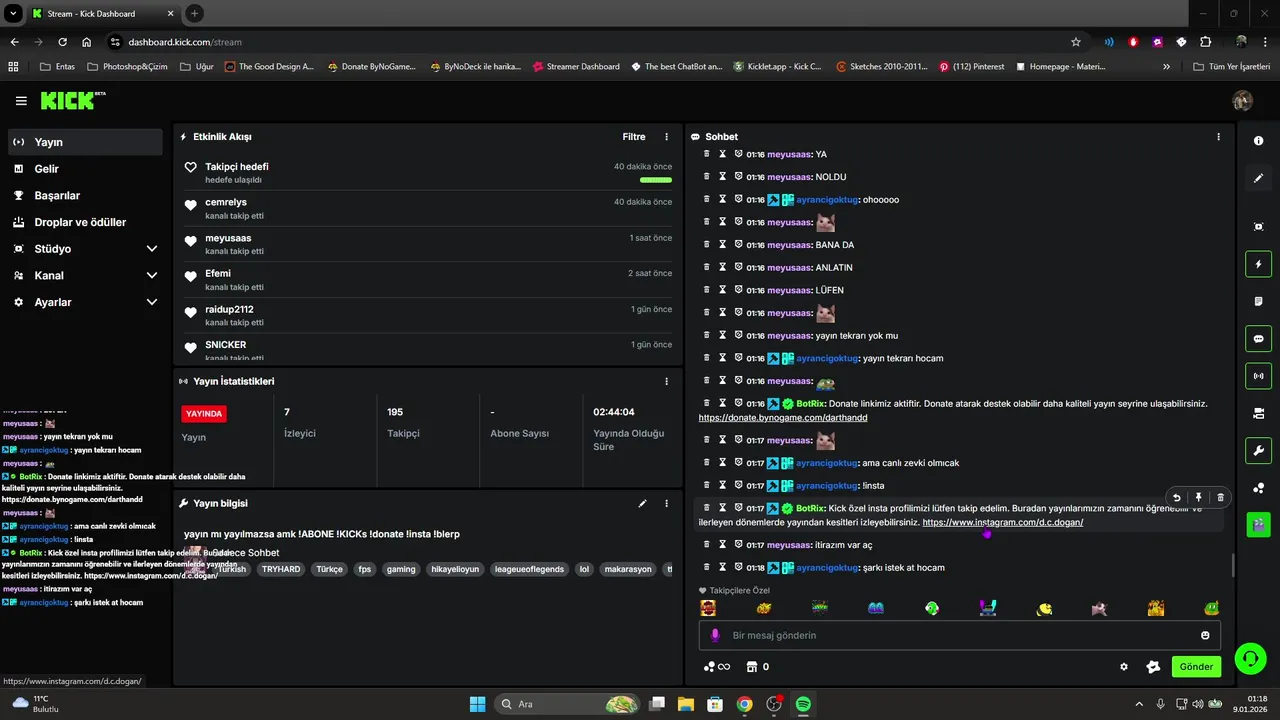The image size is (1280, 720).
Task: Click the user avatar at top right
Action: (1243, 101)
